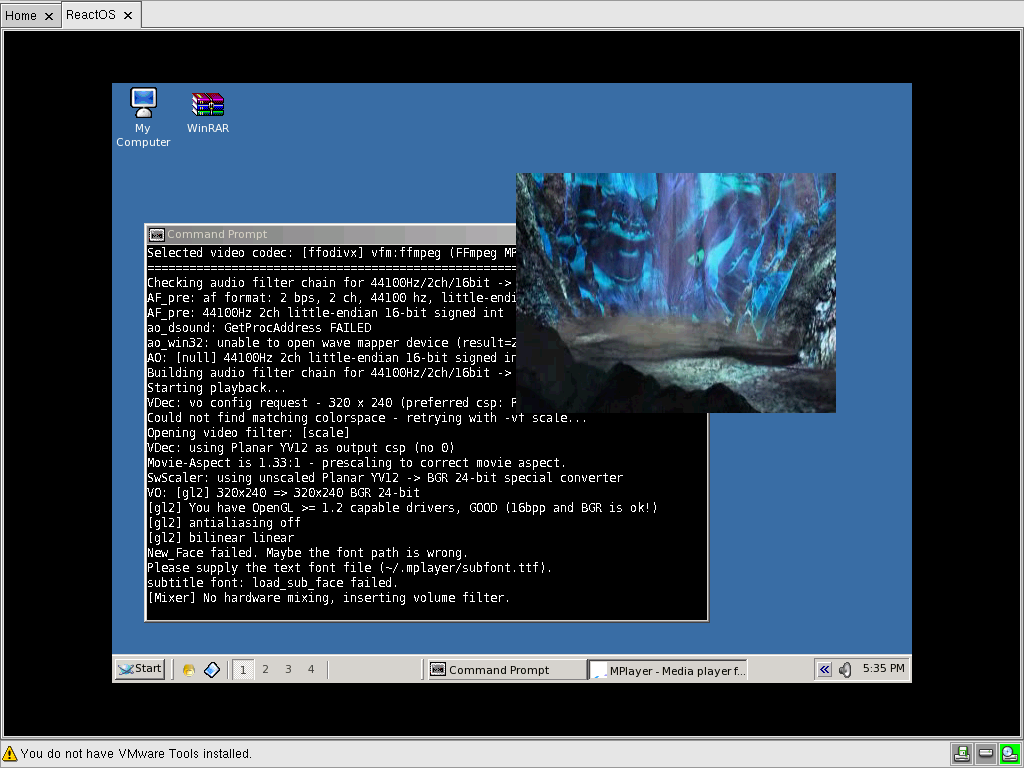The height and width of the screenshot is (768, 1024).
Task: Click the blue diamond quick launch icon
Action: (x=211, y=670)
